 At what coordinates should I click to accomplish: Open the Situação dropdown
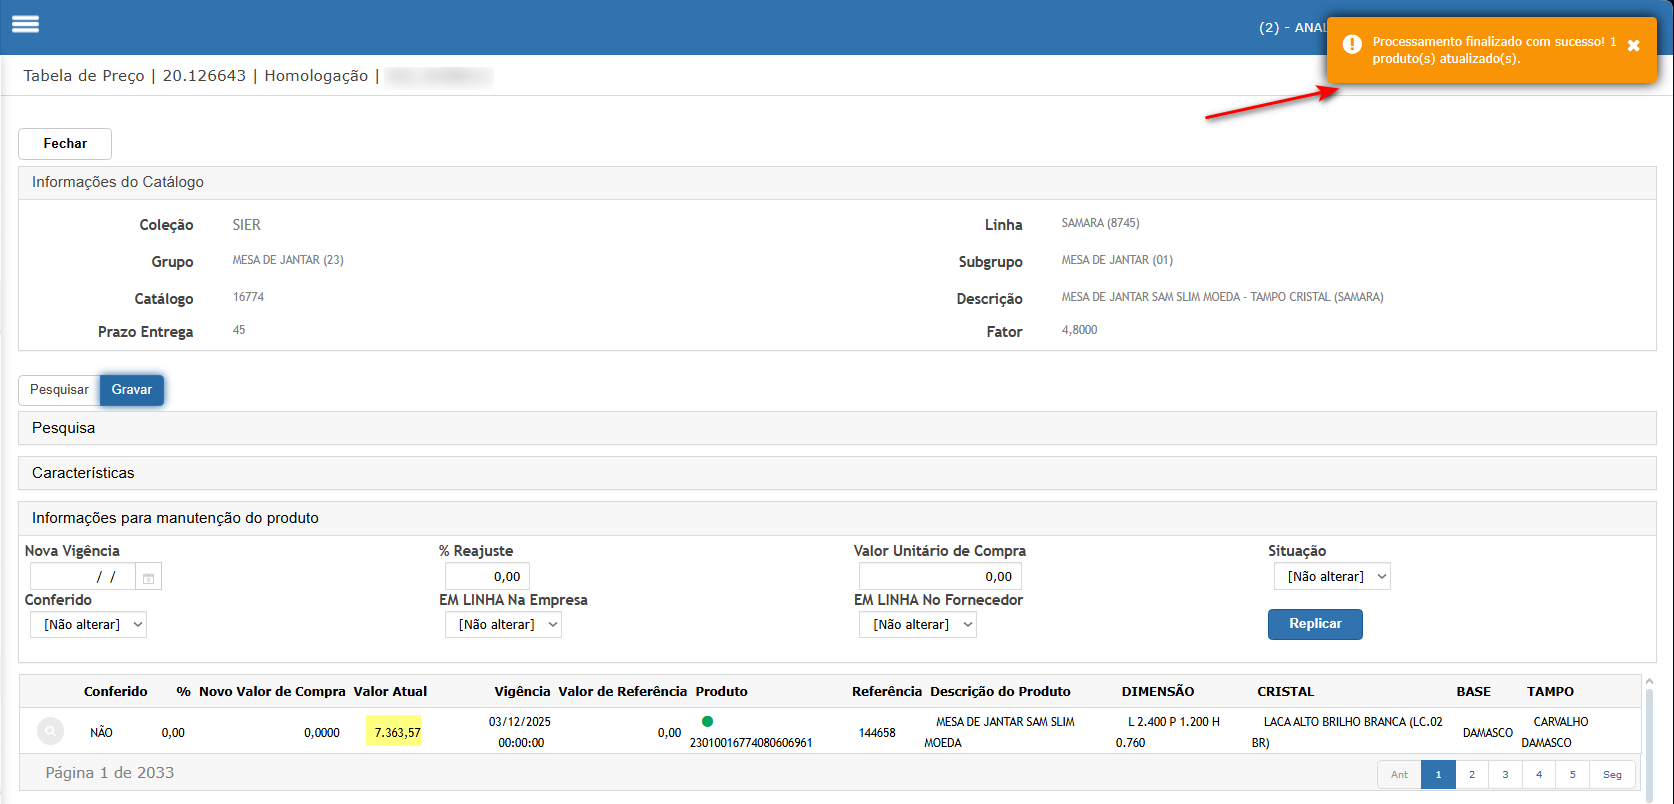point(1331,577)
